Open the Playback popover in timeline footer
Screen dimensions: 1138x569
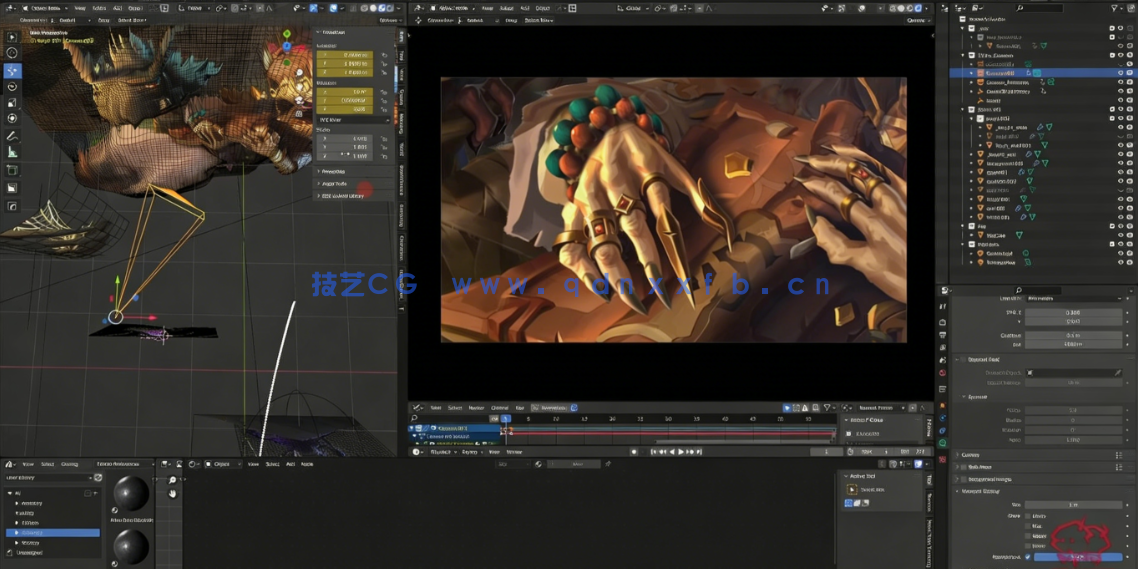(440, 452)
